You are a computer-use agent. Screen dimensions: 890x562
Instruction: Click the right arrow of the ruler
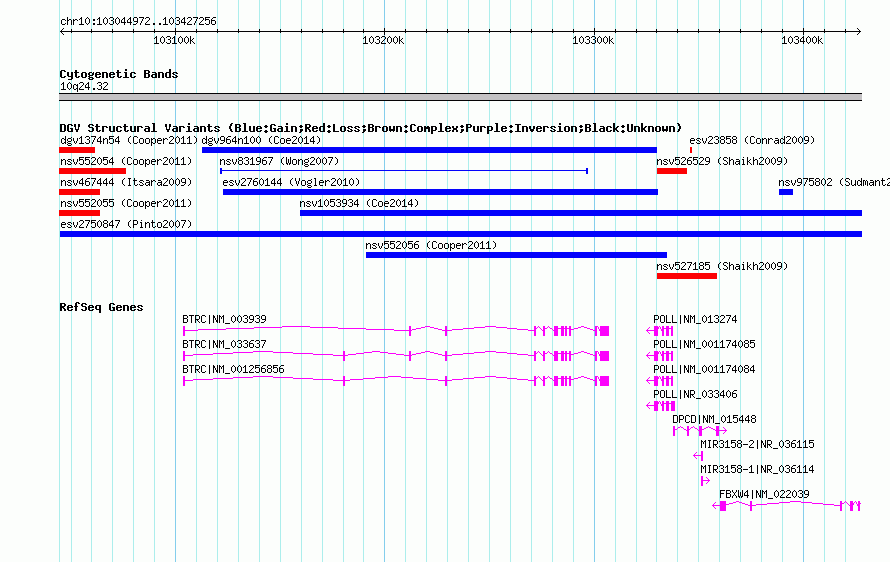point(859,31)
